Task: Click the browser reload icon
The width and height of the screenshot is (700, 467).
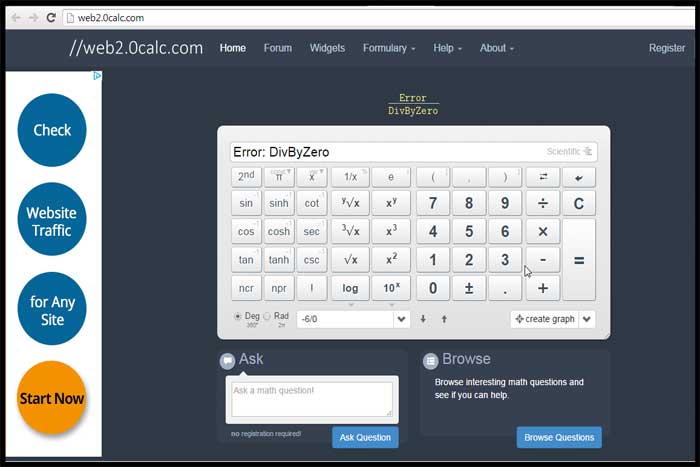Action: pos(51,18)
